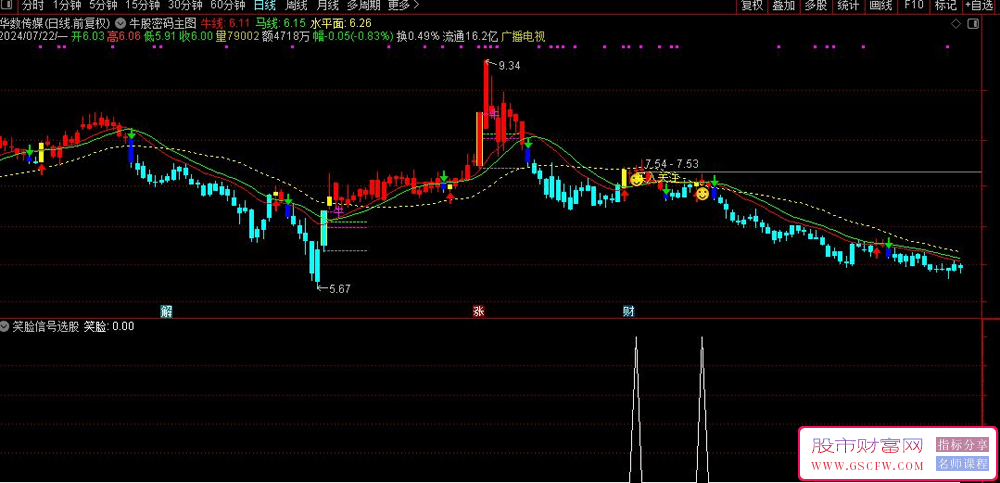Click the 流通16.2亿 float value
The image size is (1000, 483).
click(x=469, y=36)
